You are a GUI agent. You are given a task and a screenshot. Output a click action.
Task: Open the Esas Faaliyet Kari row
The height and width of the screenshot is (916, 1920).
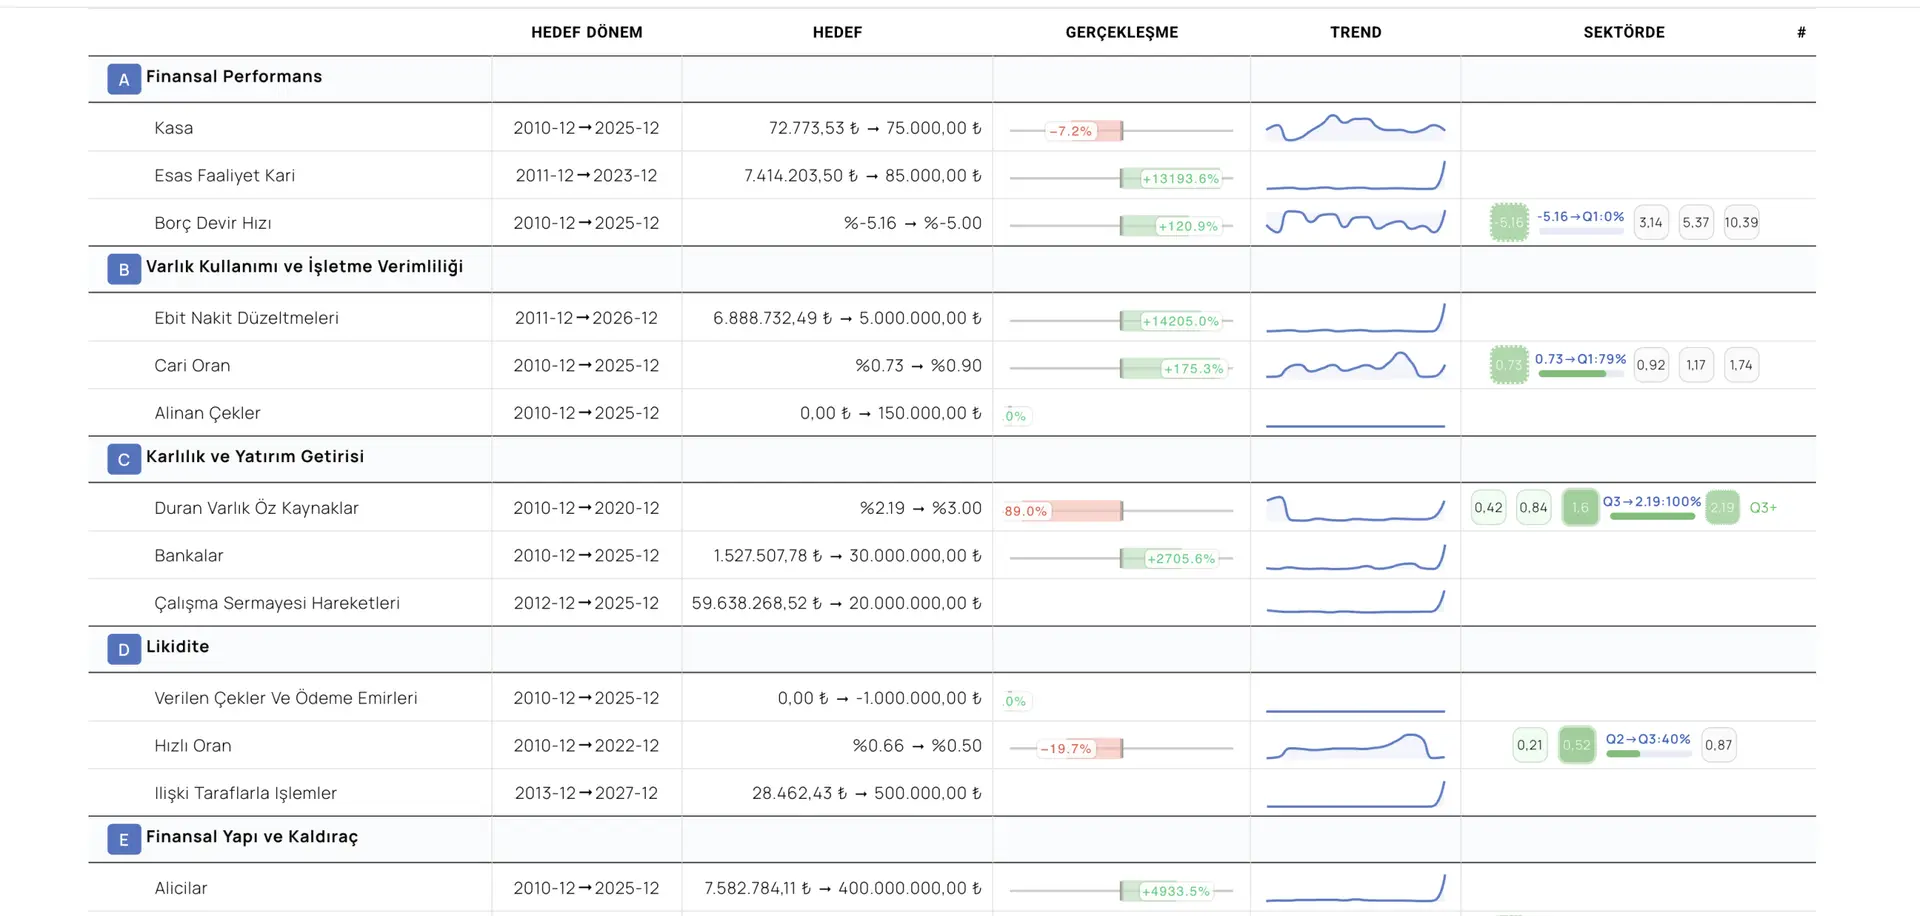224,176
